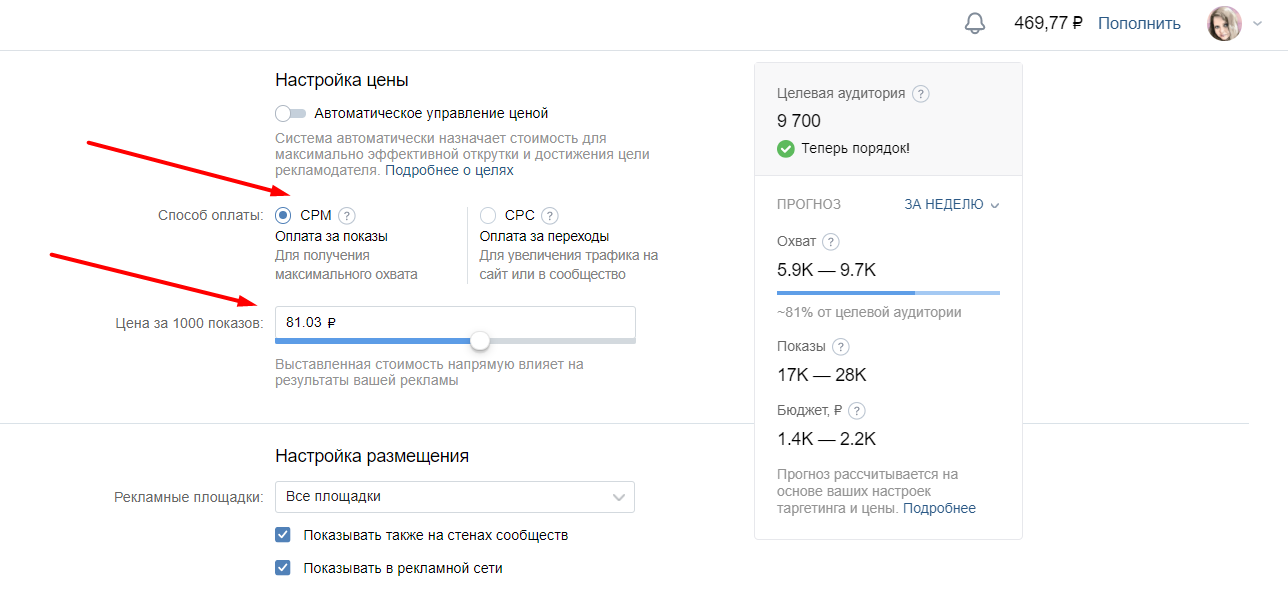
Task: Disable Показывать в рекламной сети
Action: [x=283, y=565]
